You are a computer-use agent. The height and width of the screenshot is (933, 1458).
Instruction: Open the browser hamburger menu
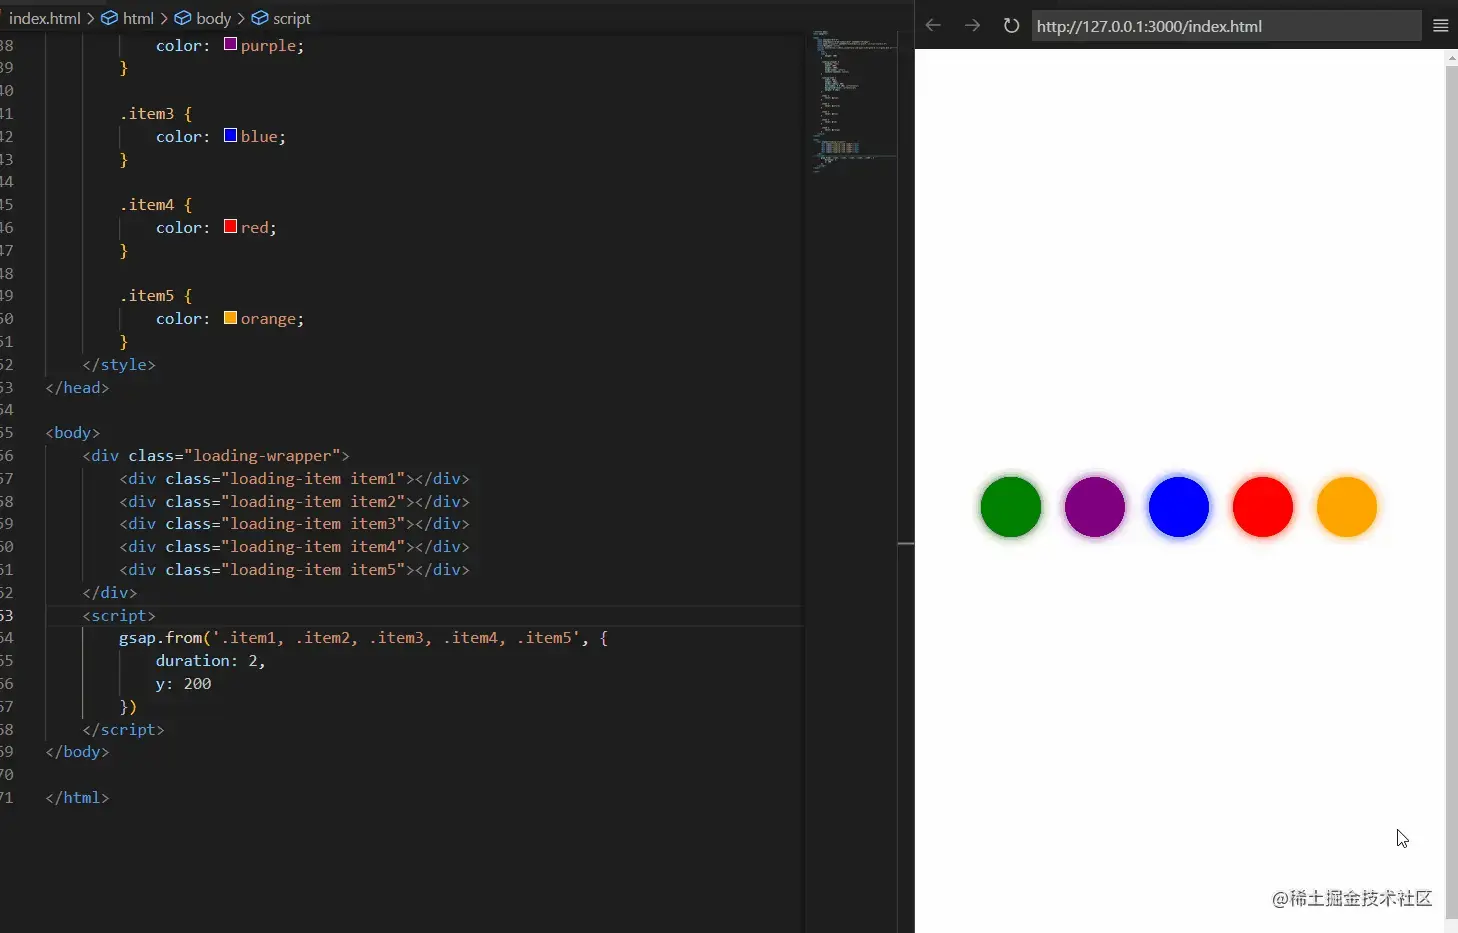[x=1441, y=25]
